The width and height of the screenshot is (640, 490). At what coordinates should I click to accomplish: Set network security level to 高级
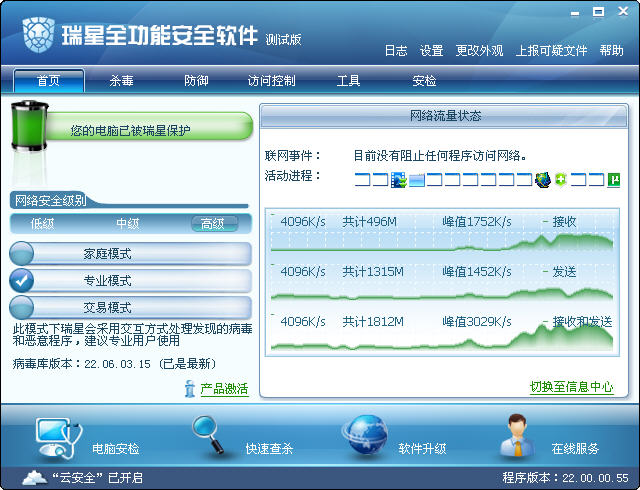[214, 224]
